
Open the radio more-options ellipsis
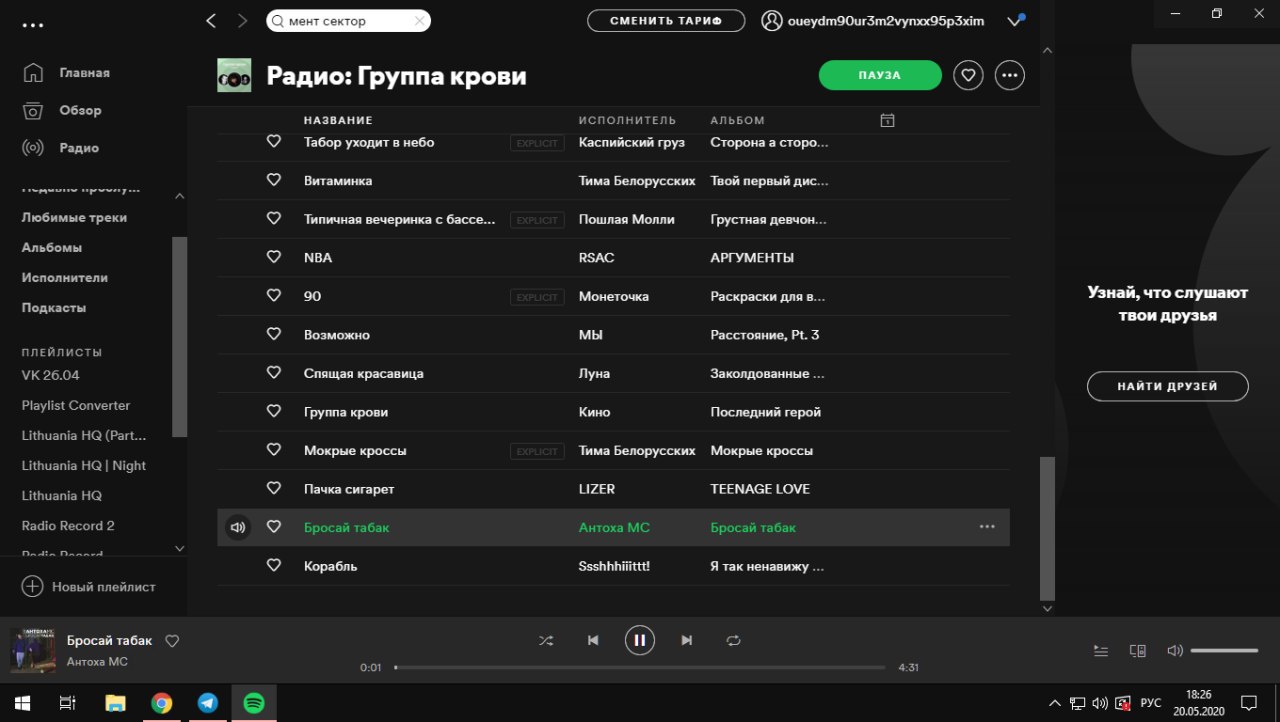click(x=1010, y=75)
